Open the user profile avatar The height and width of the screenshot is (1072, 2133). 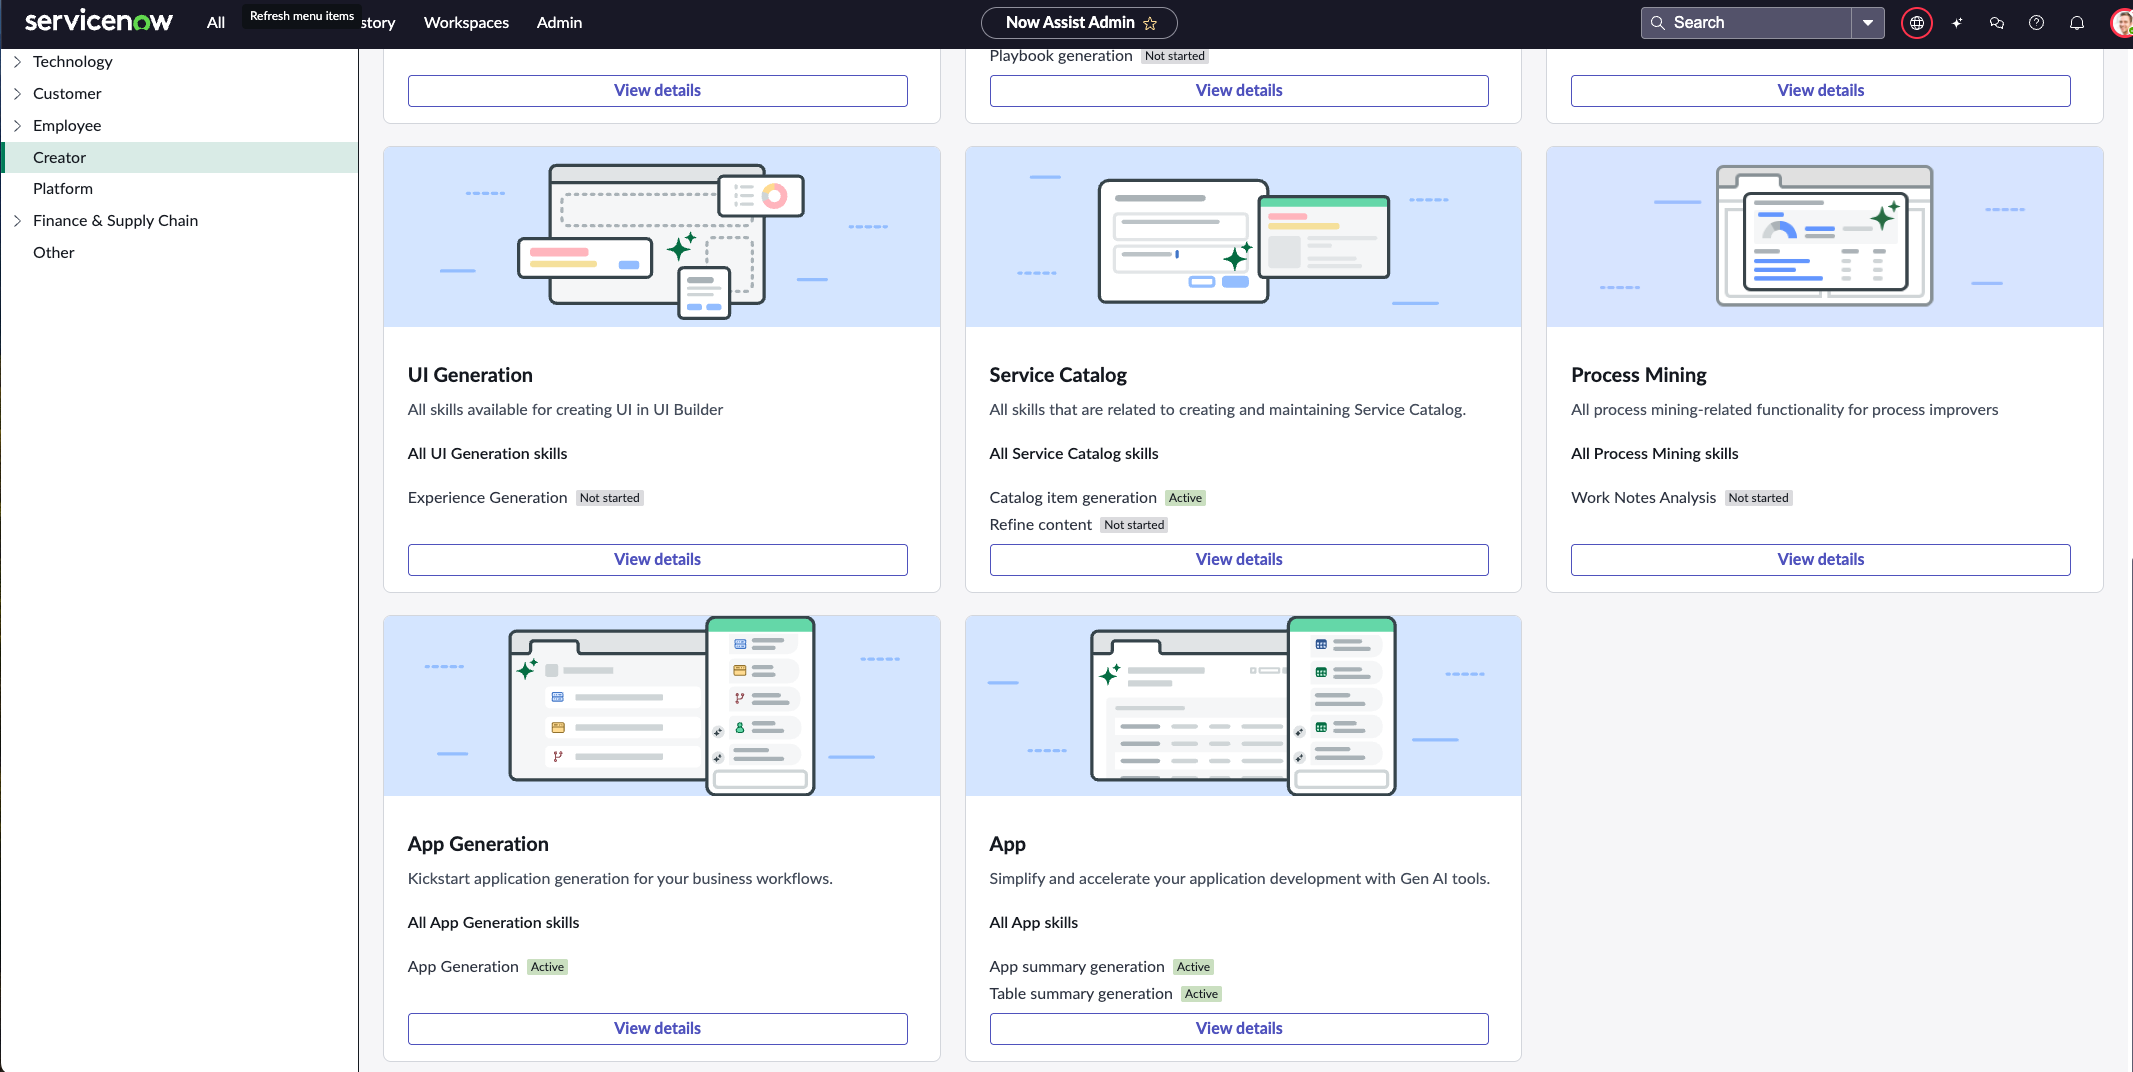pos(2121,23)
